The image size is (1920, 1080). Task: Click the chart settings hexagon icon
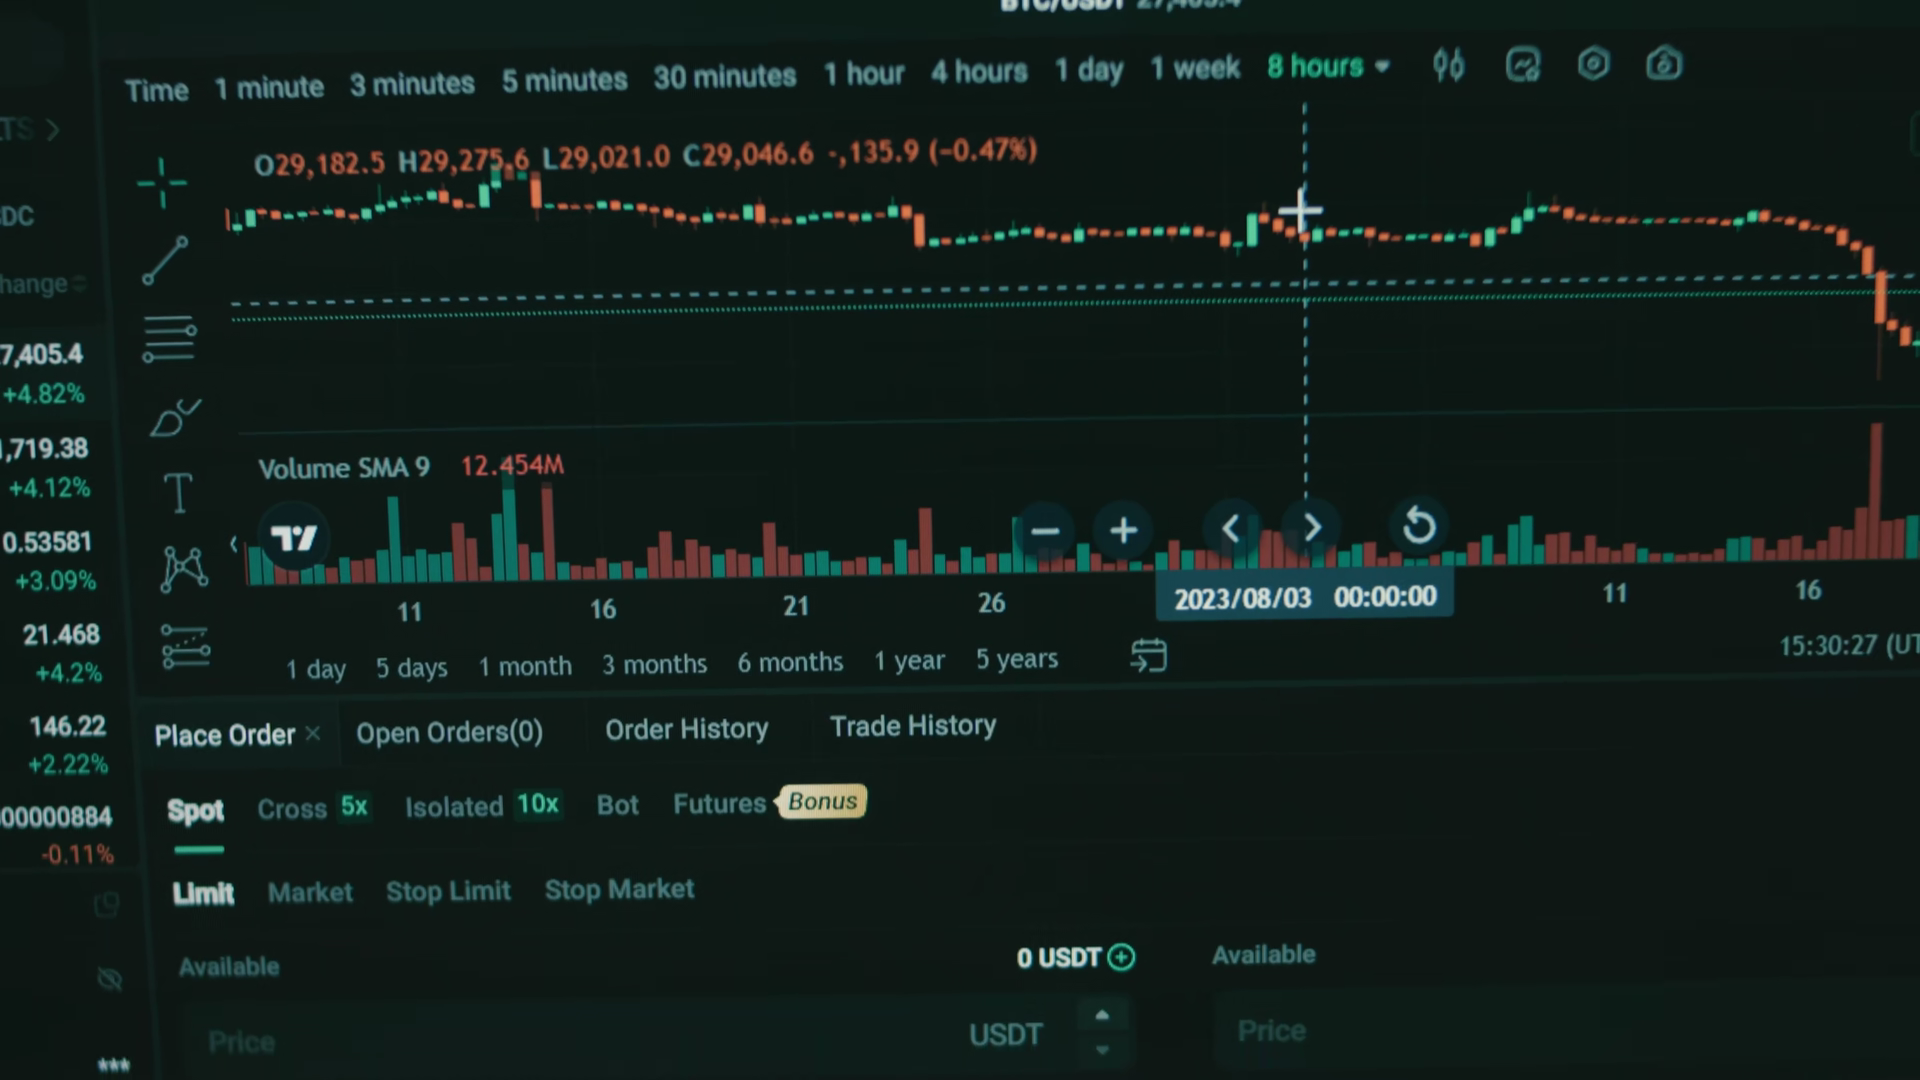pyautogui.click(x=1593, y=64)
